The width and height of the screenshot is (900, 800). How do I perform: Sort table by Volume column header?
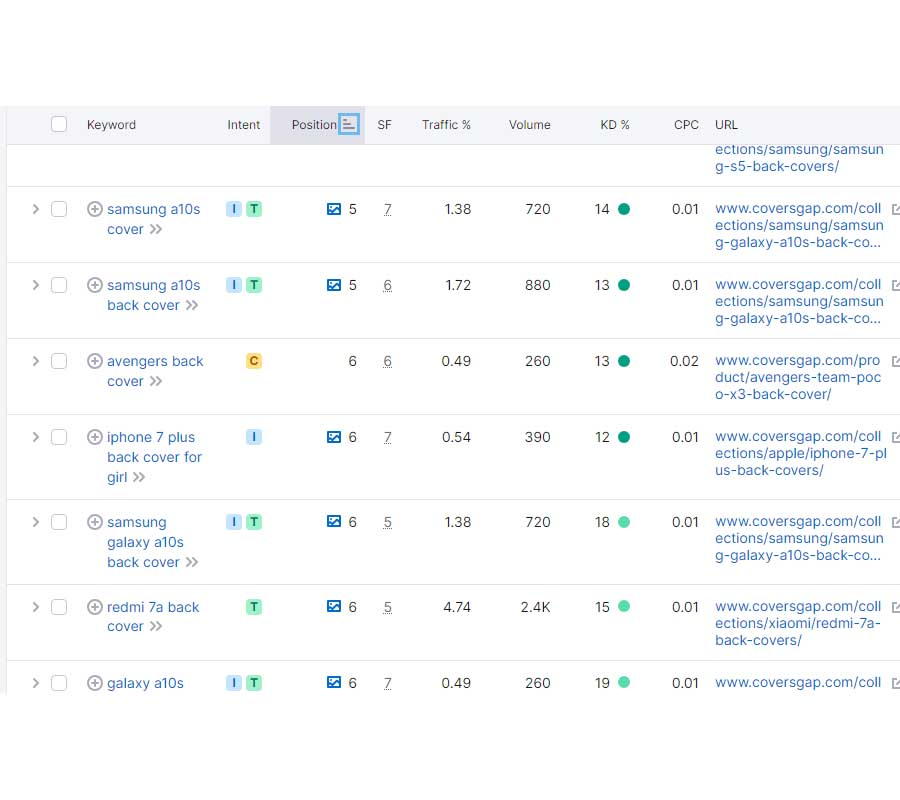click(x=529, y=125)
